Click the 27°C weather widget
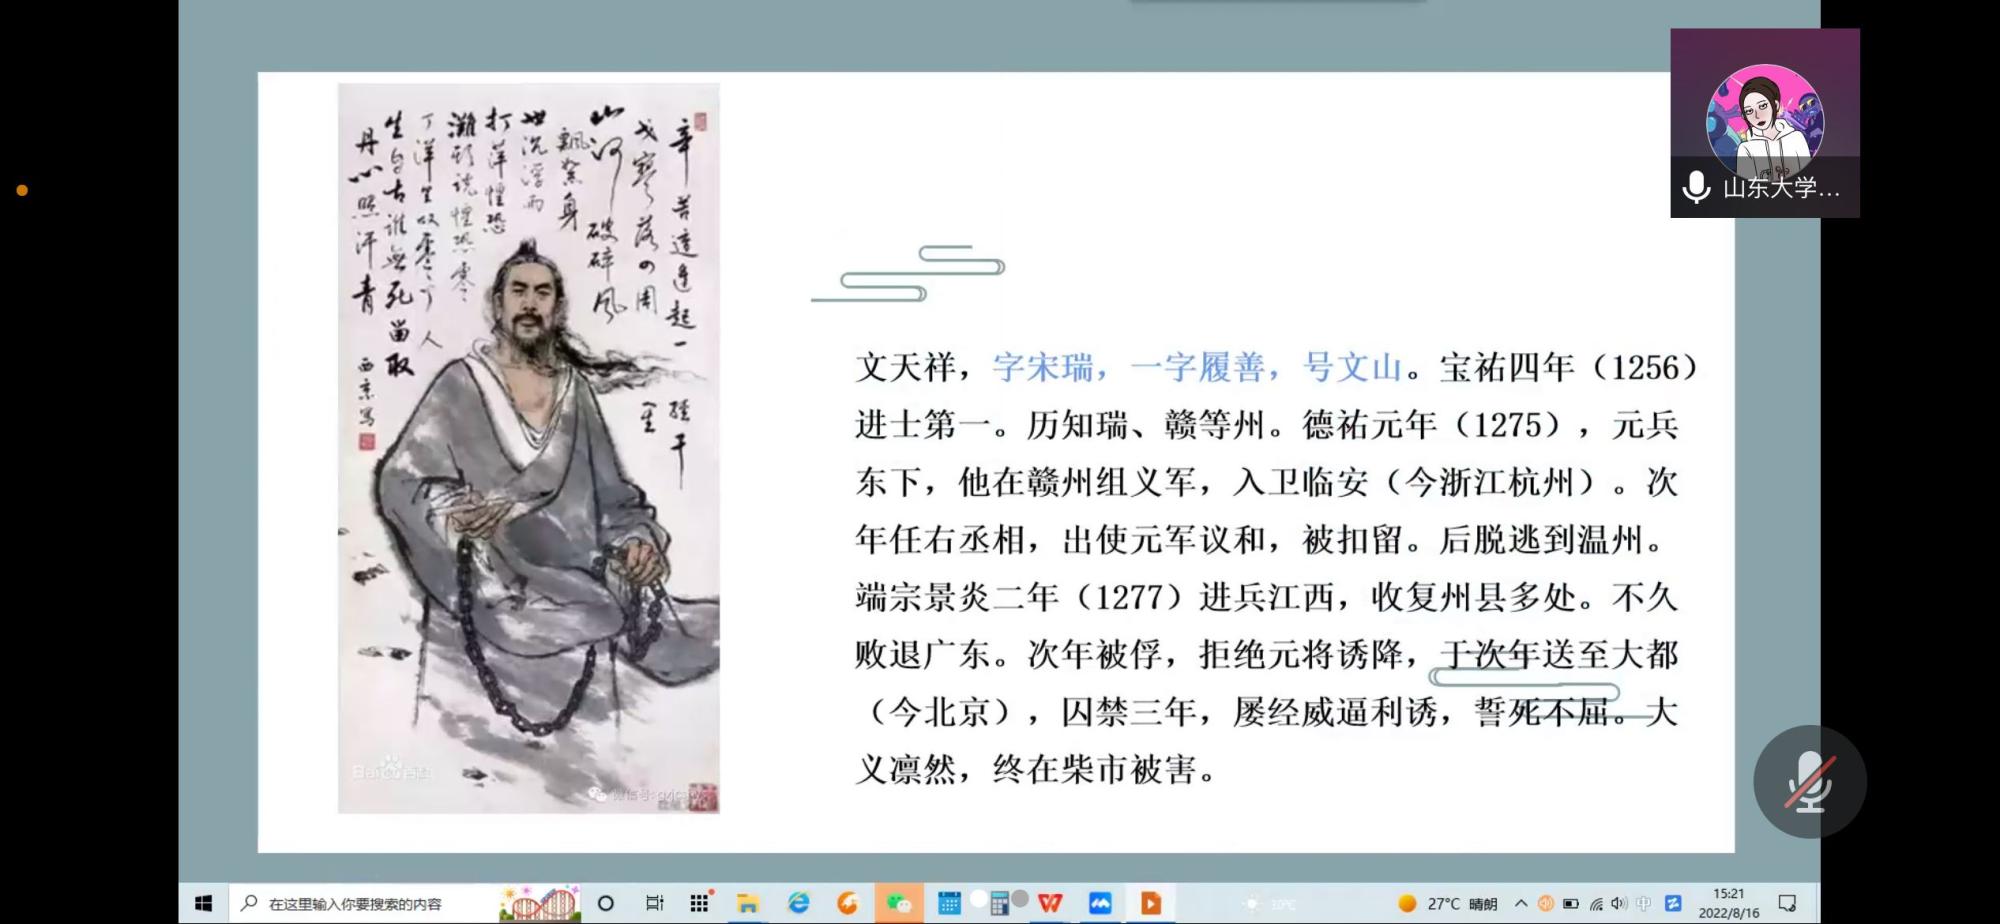 [1448, 903]
